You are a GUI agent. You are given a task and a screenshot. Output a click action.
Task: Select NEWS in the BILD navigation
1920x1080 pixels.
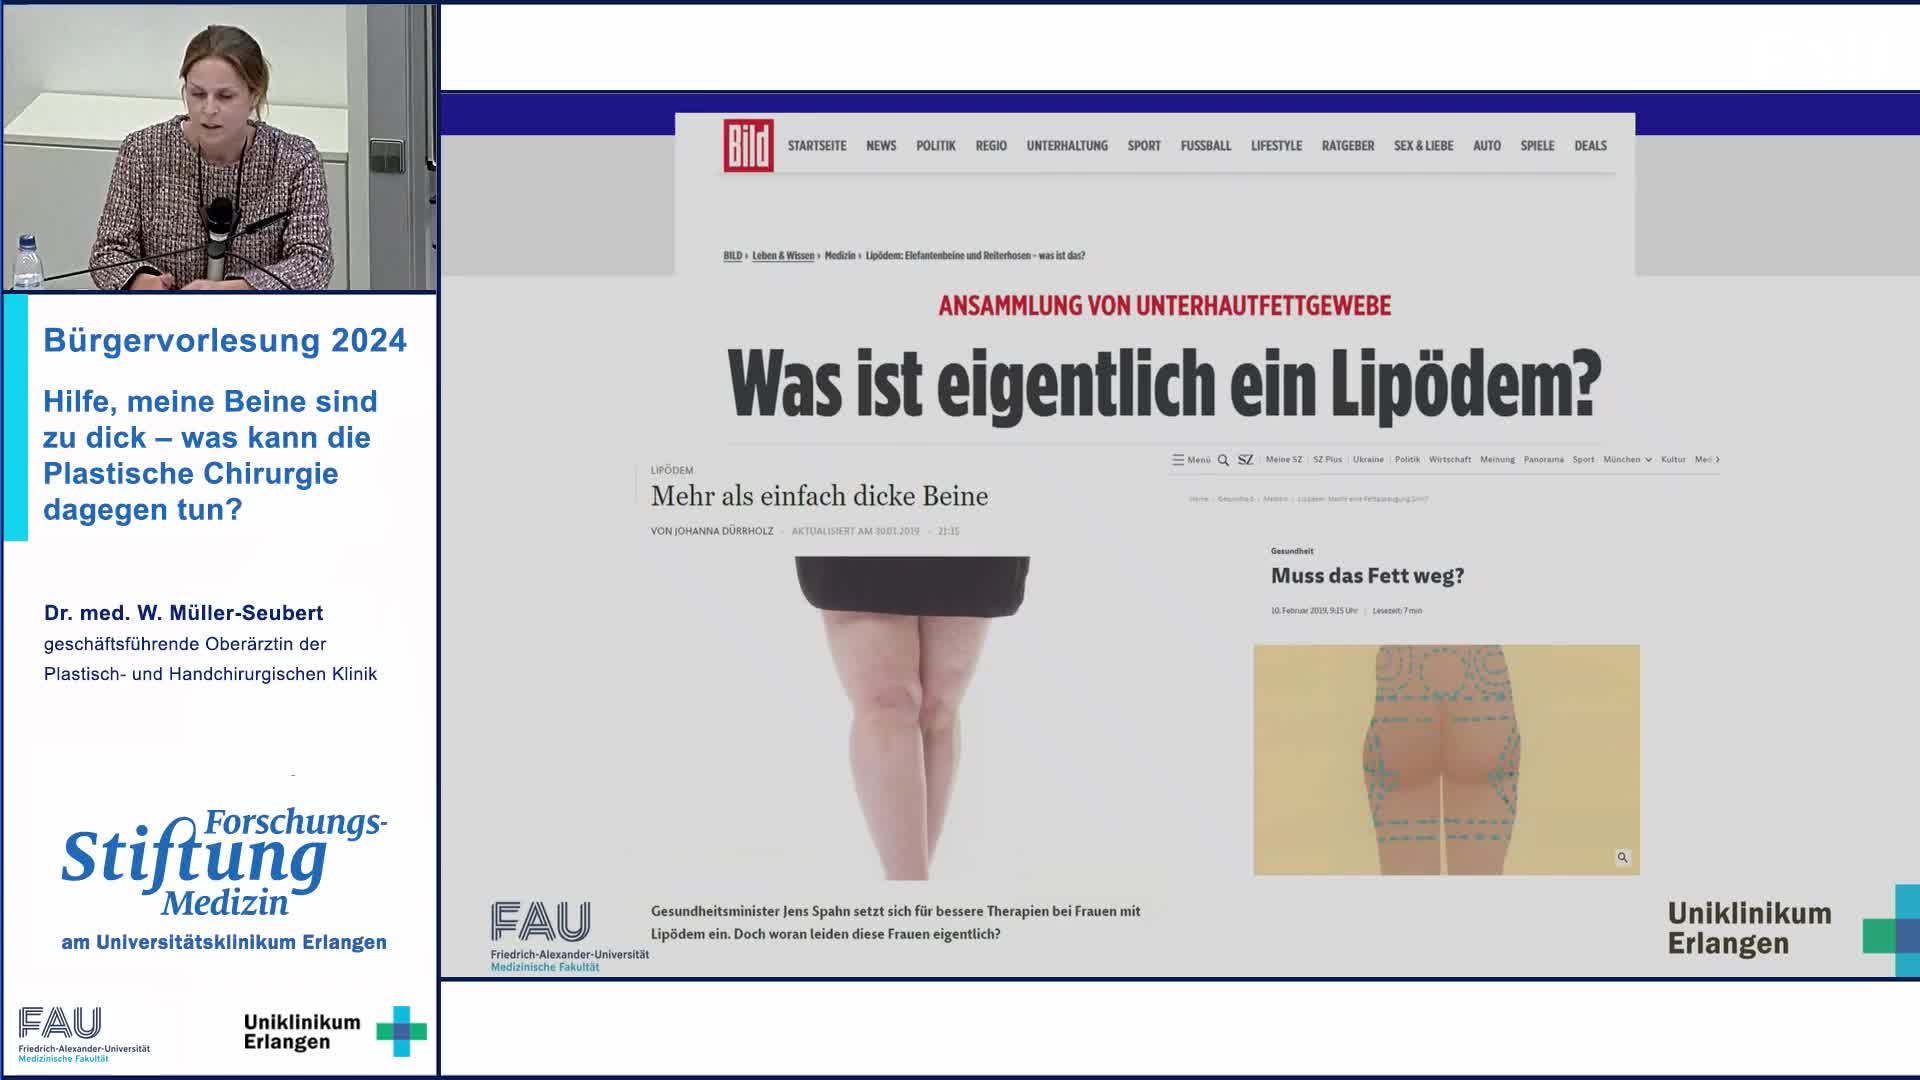tap(881, 145)
